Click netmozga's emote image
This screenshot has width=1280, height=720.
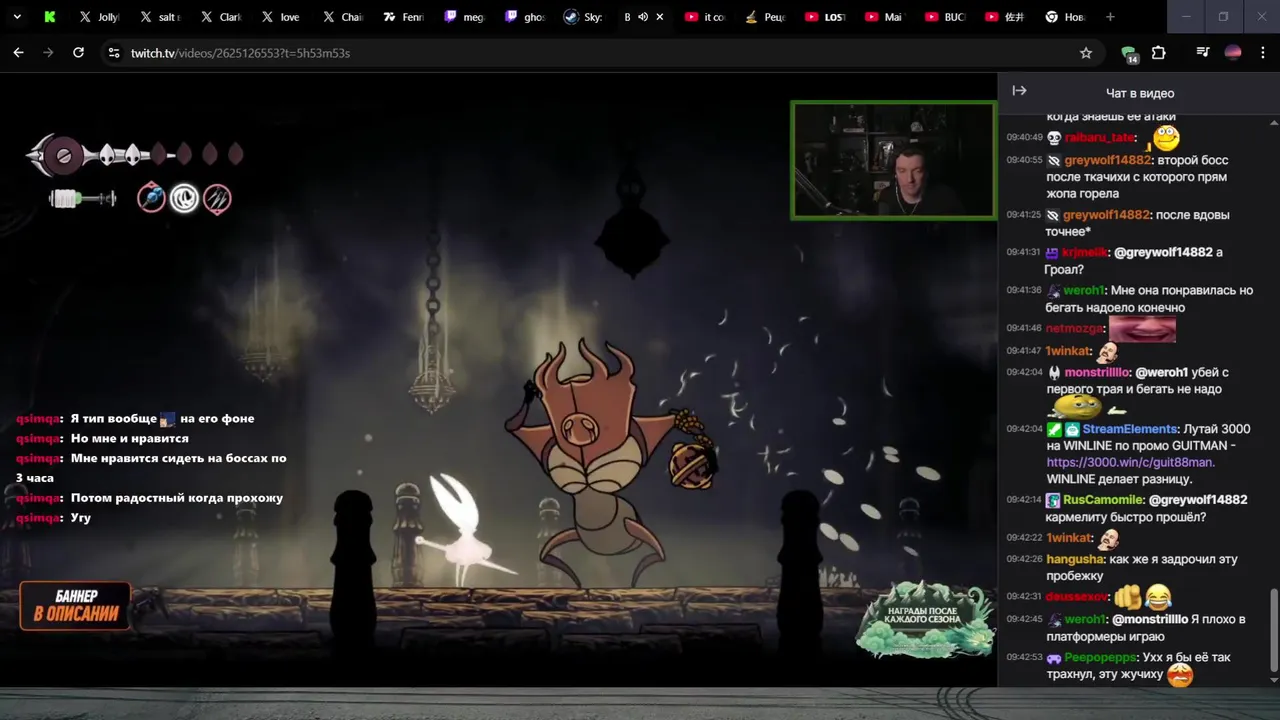click(1142, 328)
